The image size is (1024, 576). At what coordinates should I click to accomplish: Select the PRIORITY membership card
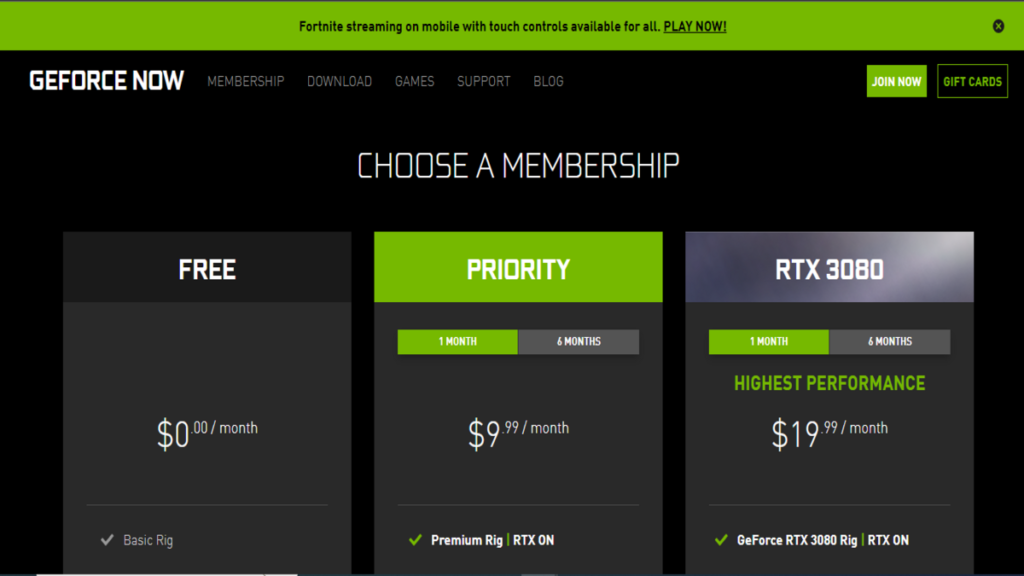(517, 267)
